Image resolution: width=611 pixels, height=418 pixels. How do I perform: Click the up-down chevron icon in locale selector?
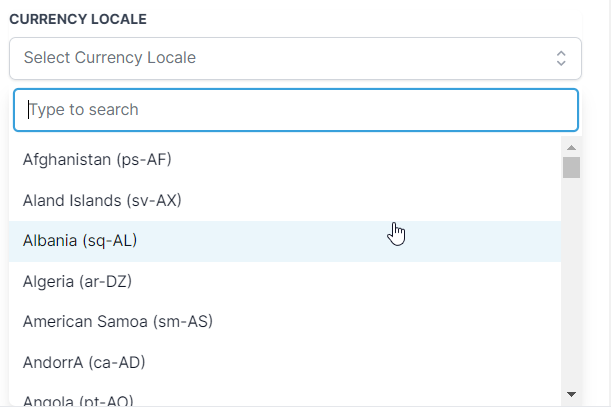click(561, 58)
